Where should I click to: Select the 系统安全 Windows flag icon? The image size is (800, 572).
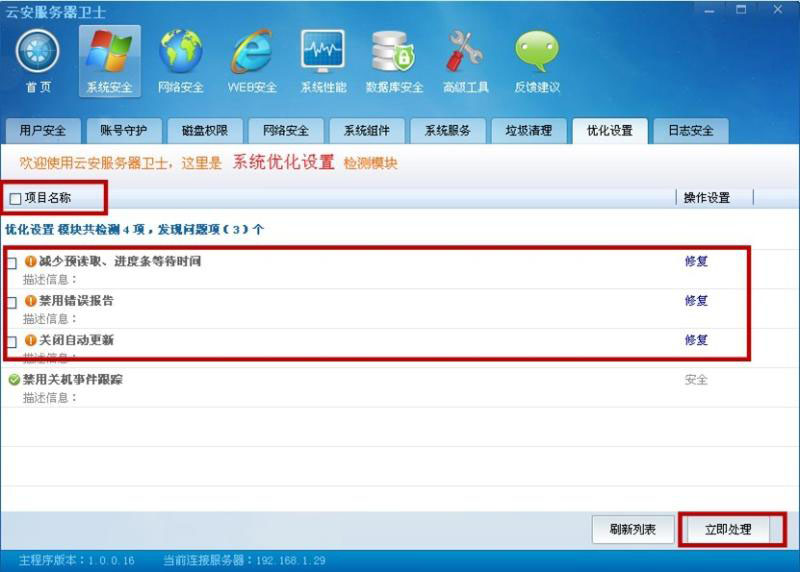[110, 52]
